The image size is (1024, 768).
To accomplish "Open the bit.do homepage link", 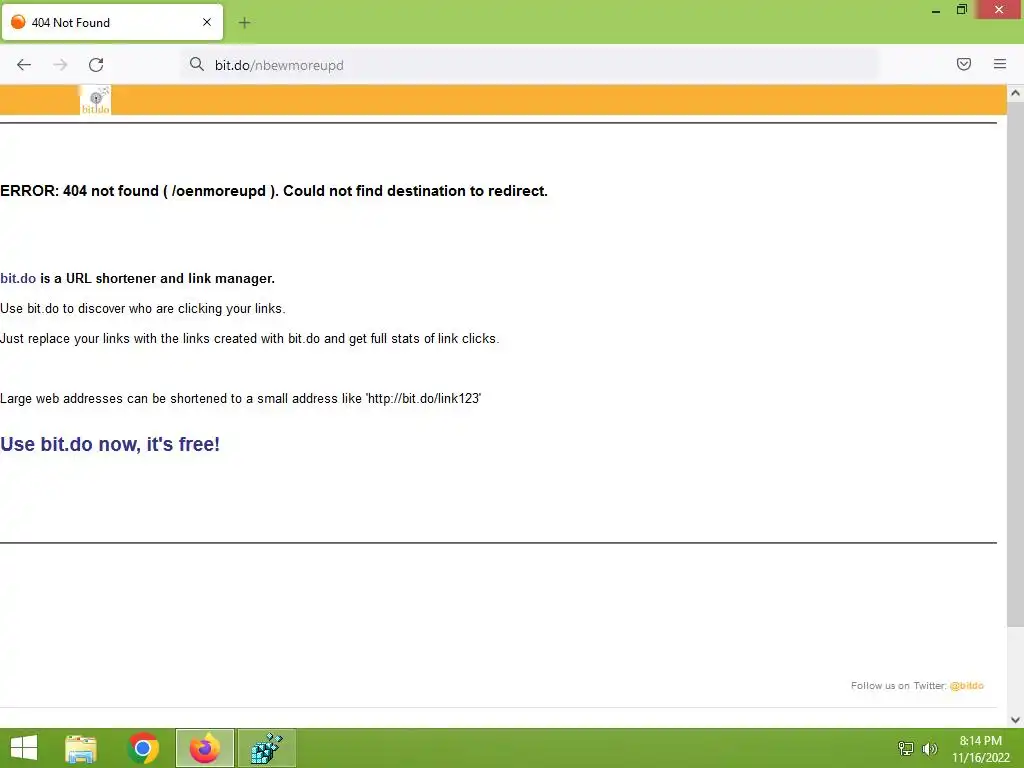I will click(18, 278).
